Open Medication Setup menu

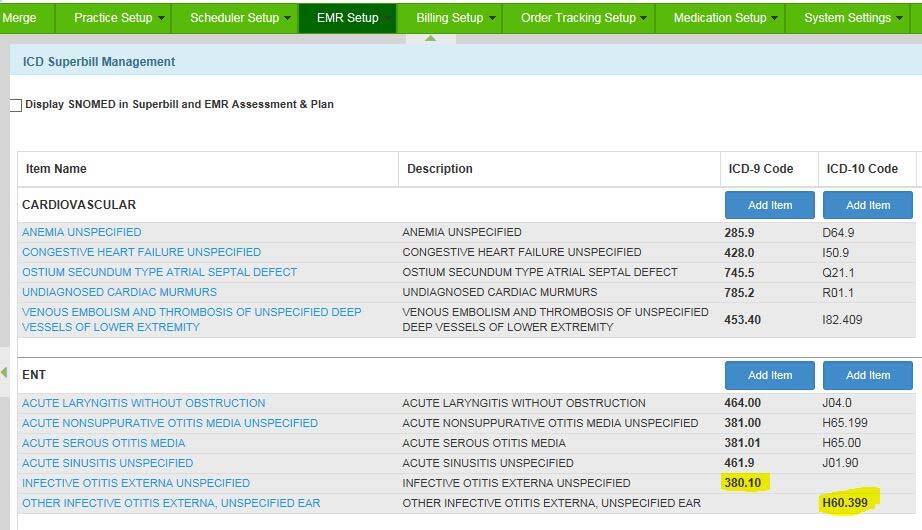pyautogui.click(x=725, y=18)
